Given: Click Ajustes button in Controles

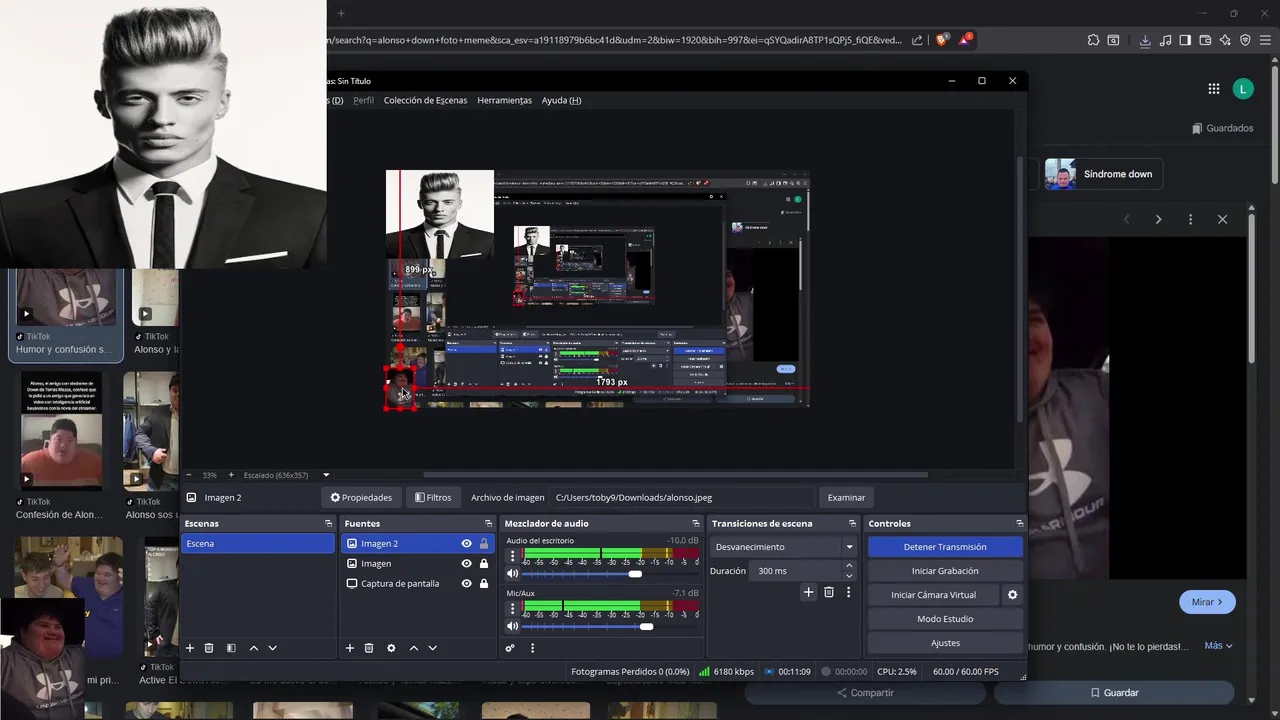Looking at the screenshot, I should [x=945, y=643].
